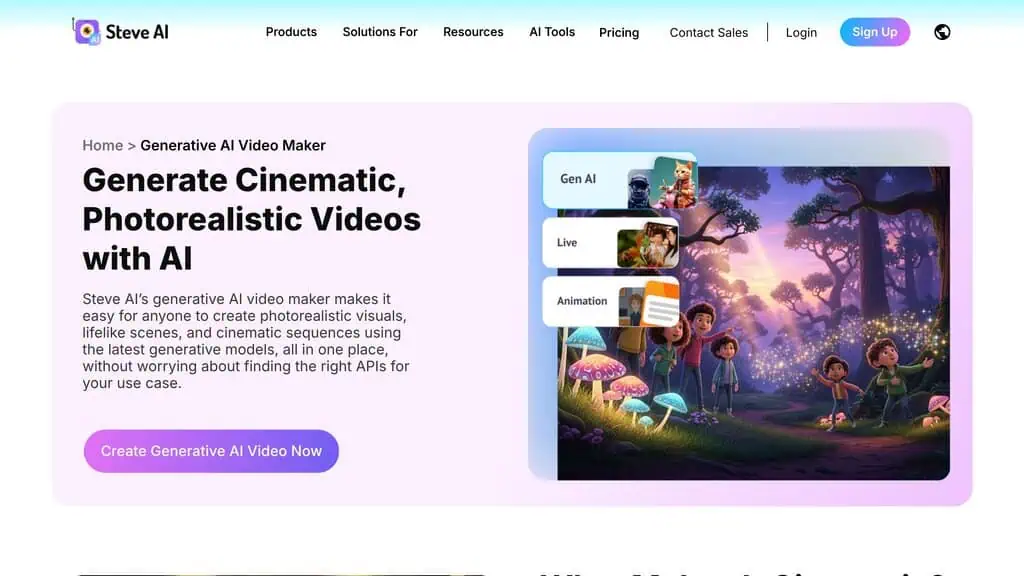Click the Sign Up button

(874, 32)
